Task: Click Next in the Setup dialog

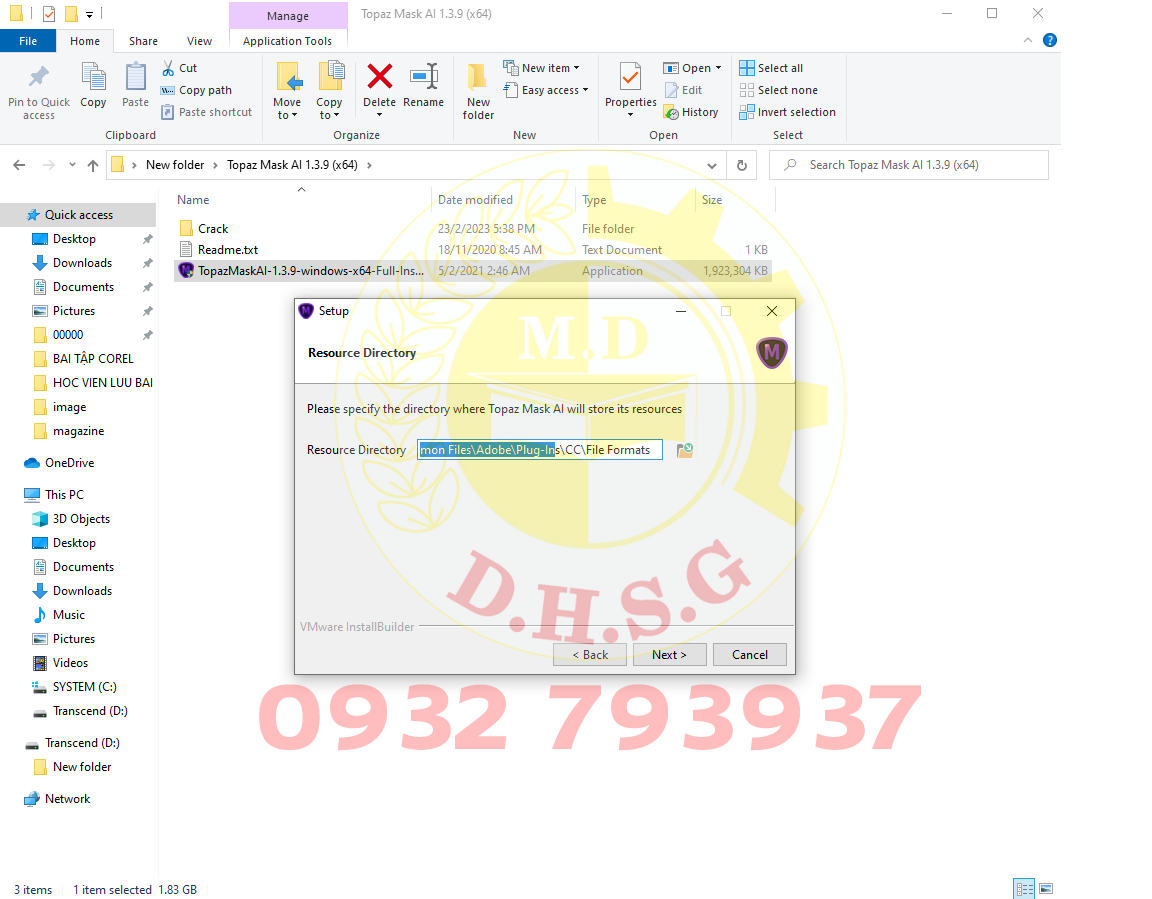Action: point(669,654)
